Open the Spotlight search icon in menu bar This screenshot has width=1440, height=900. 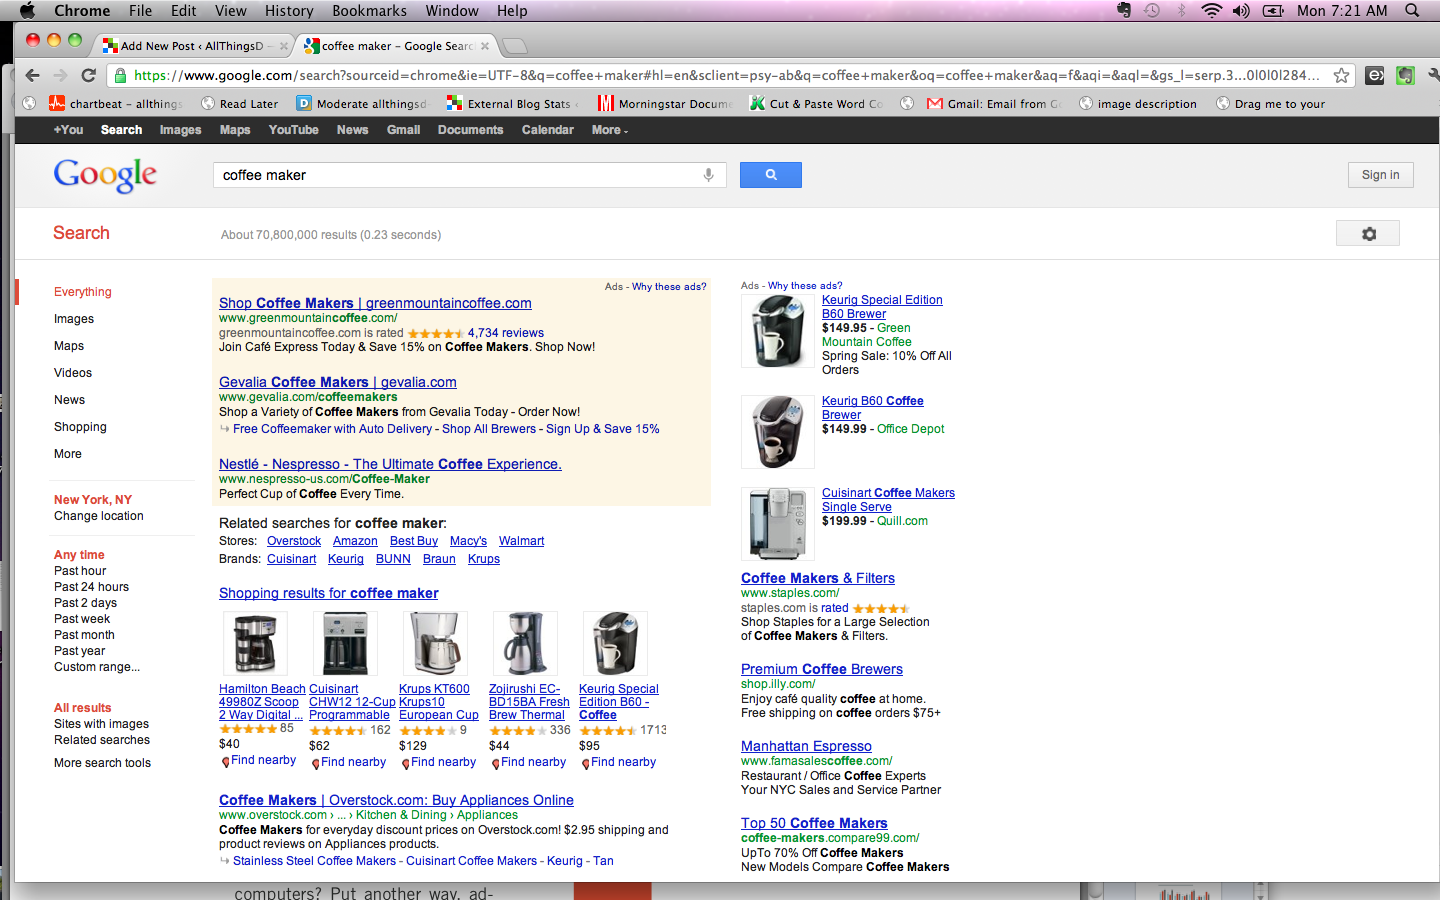click(x=1411, y=11)
